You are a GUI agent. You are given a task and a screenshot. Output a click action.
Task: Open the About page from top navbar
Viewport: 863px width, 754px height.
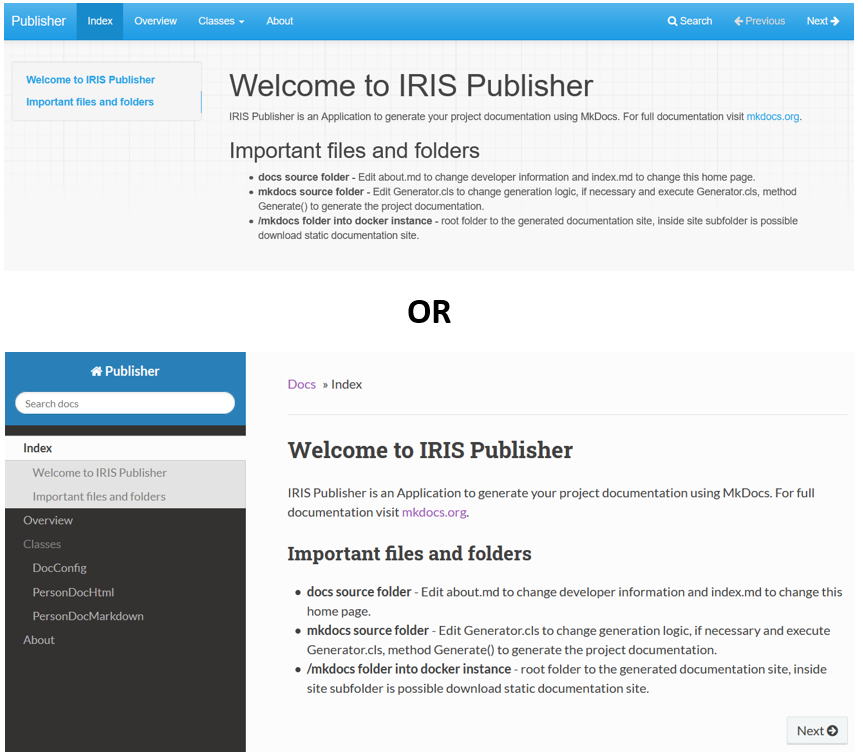(280, 21)
